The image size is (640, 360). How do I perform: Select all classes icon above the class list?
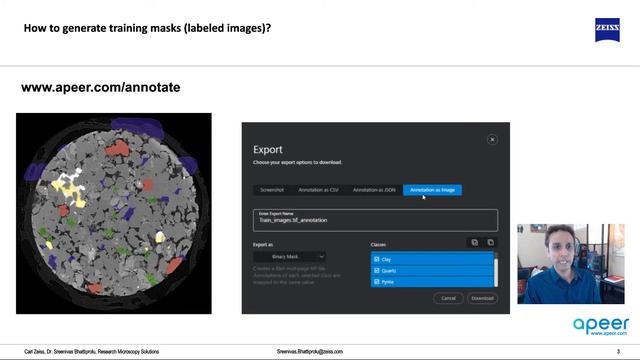point(475,242)
